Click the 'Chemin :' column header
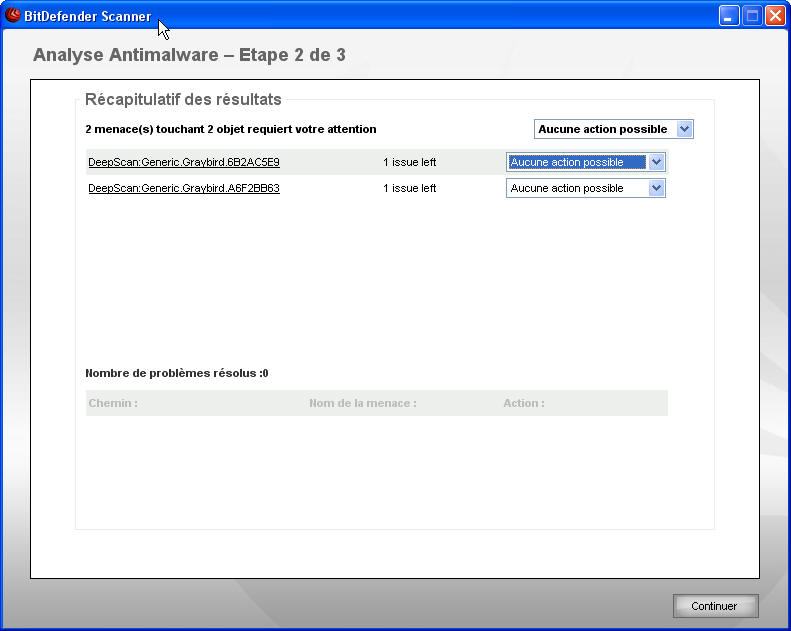Image resolution: width=791 pixels, height=631 pixels. tap(113, 403)
